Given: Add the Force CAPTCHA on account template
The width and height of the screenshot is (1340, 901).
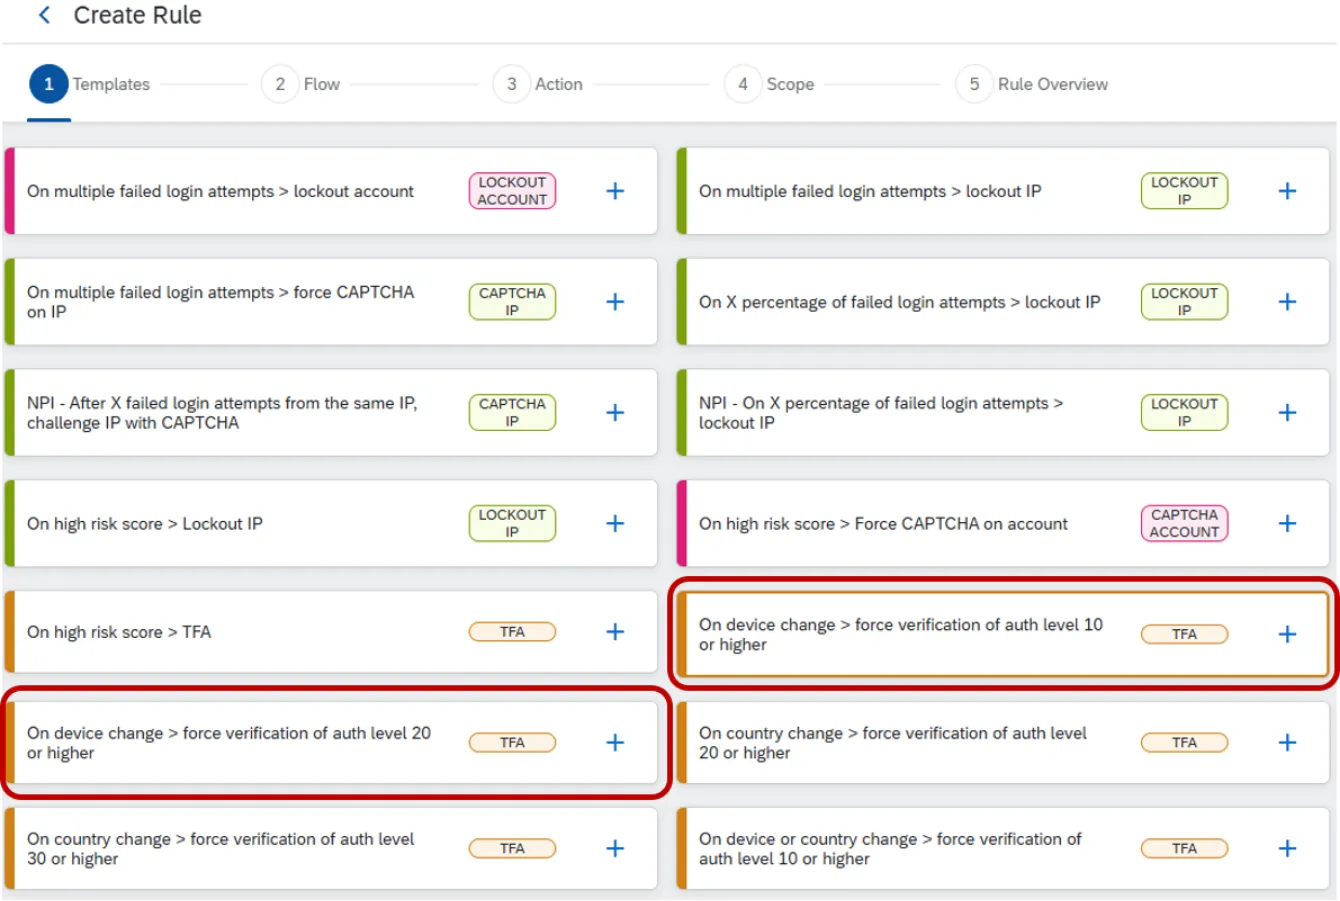Looking at the screenshot, I should pos(1287,523).
